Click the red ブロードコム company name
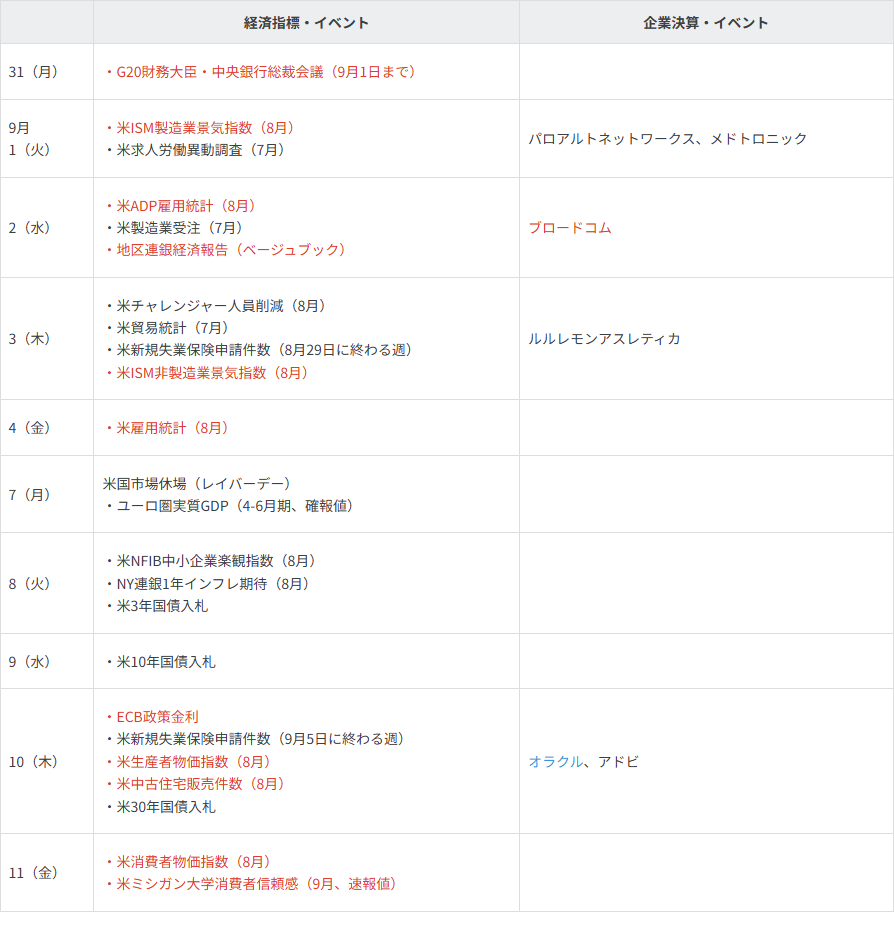894x927 pixels. (569, 228)
